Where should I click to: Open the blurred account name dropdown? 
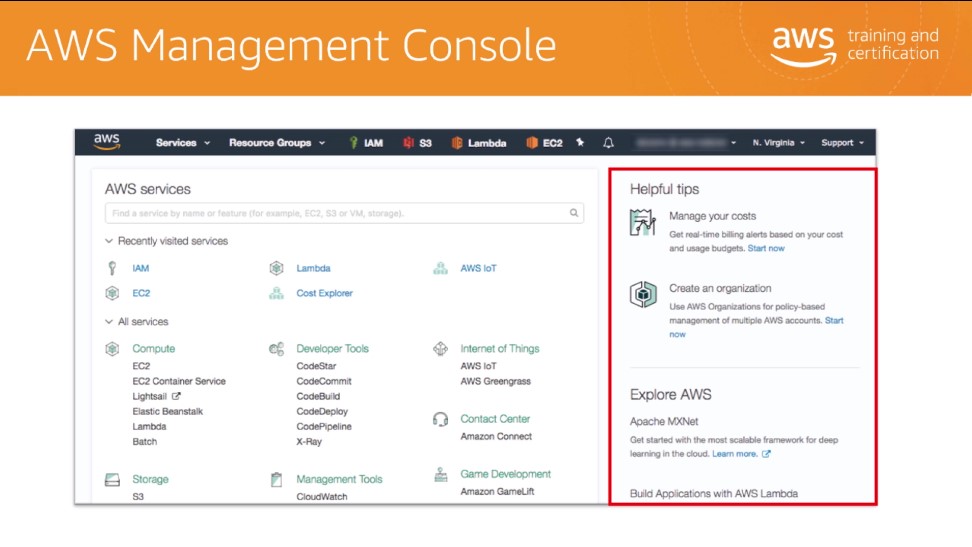(686, 143)
